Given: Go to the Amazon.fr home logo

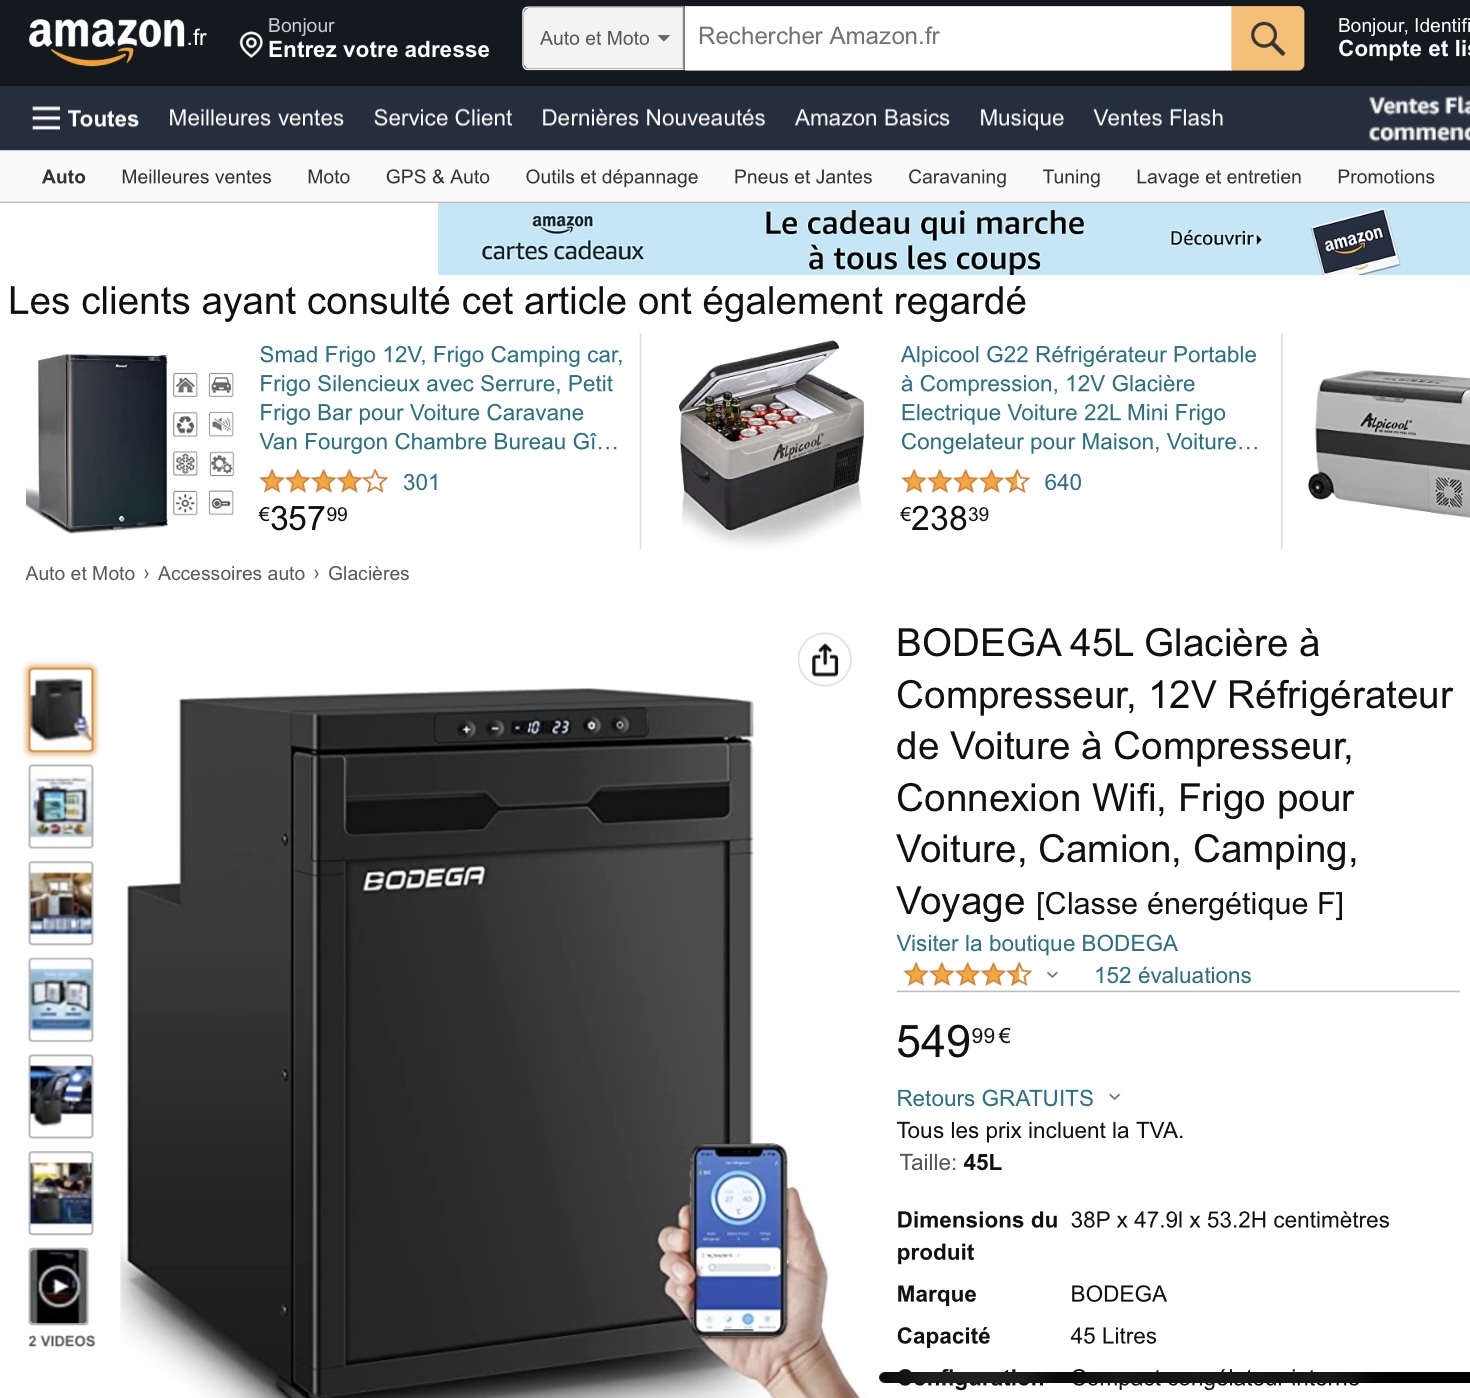Looking at the screenshot, I should point(117,39).
